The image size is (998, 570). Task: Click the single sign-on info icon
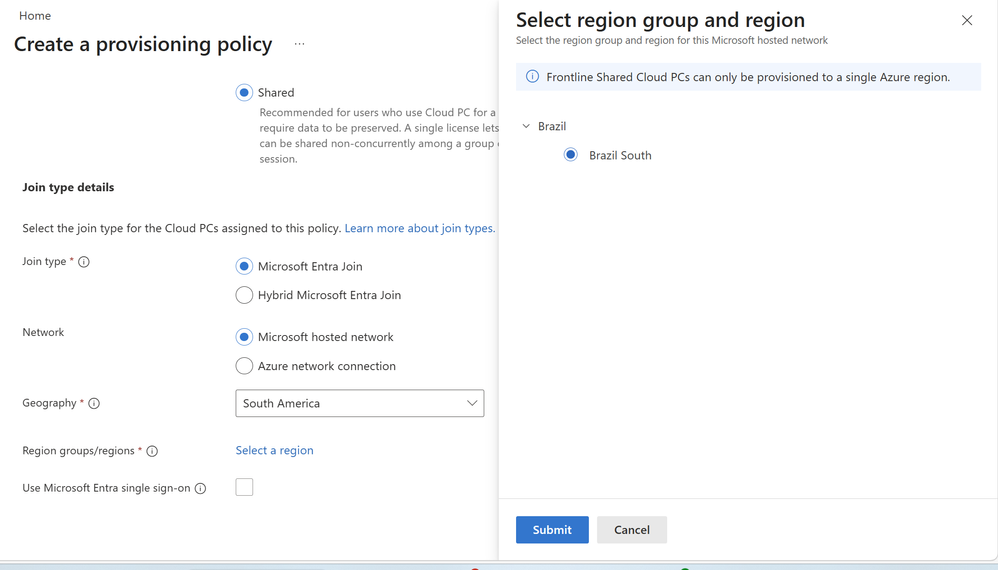coord(200,489)
